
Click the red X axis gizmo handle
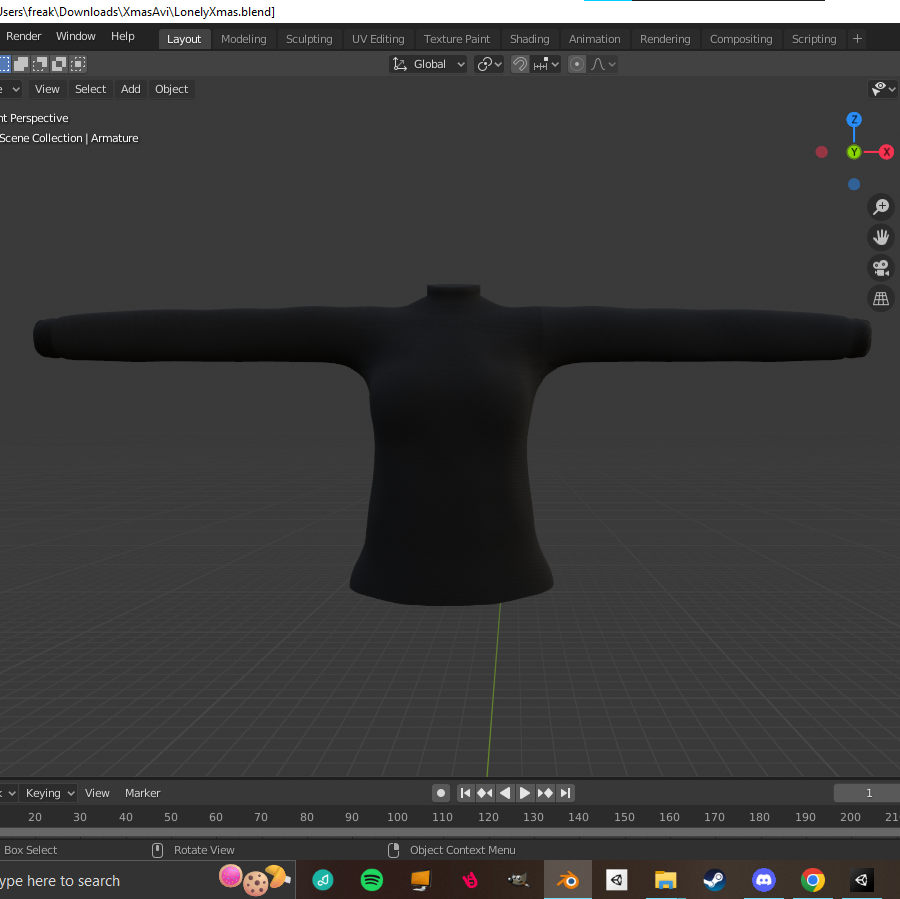pyautogui.click(x=886, y=152)
